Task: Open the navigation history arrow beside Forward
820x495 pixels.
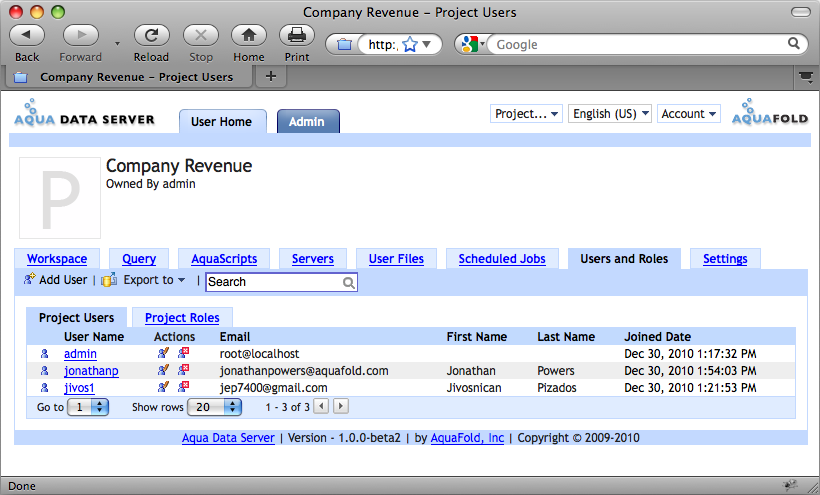Action: (x=117, y=44)
